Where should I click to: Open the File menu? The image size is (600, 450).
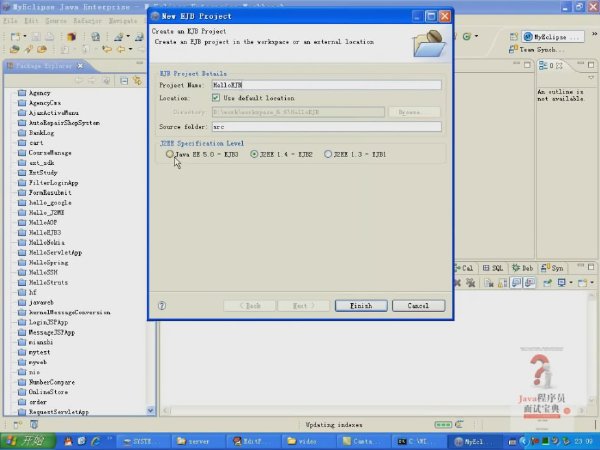[10, 21]
